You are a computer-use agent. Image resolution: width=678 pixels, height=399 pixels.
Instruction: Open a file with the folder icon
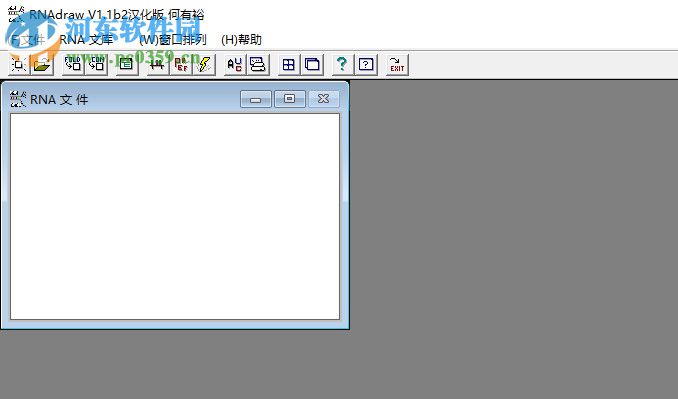[x=42, y=65]
